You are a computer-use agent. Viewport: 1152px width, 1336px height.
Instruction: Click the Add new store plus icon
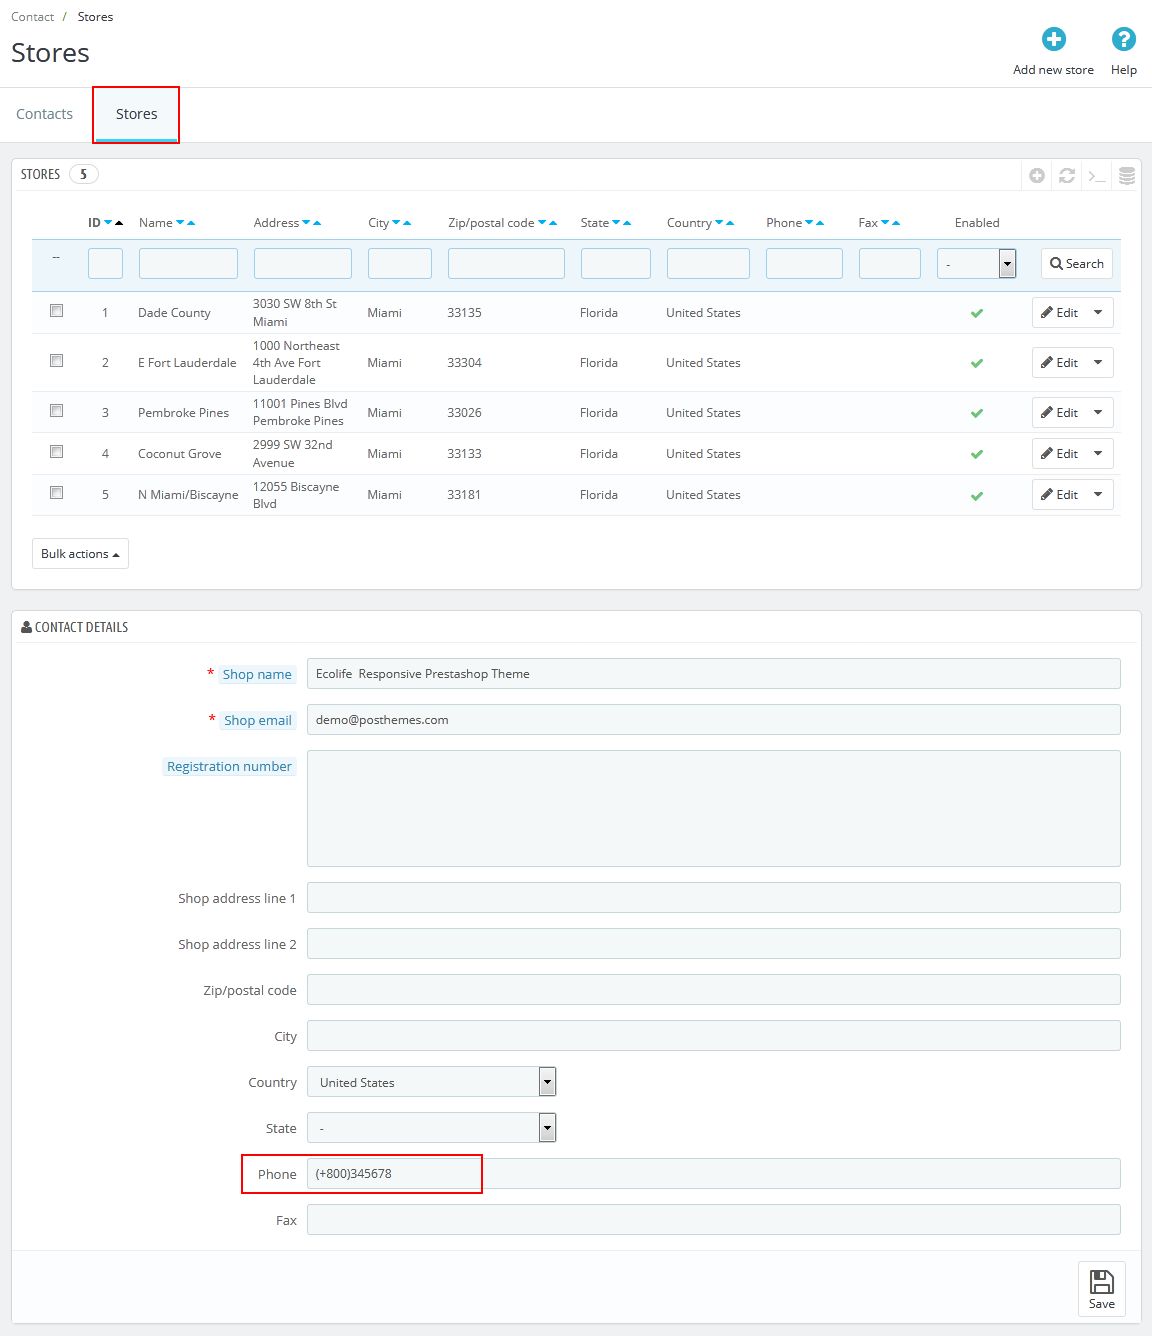(1053, 40)
